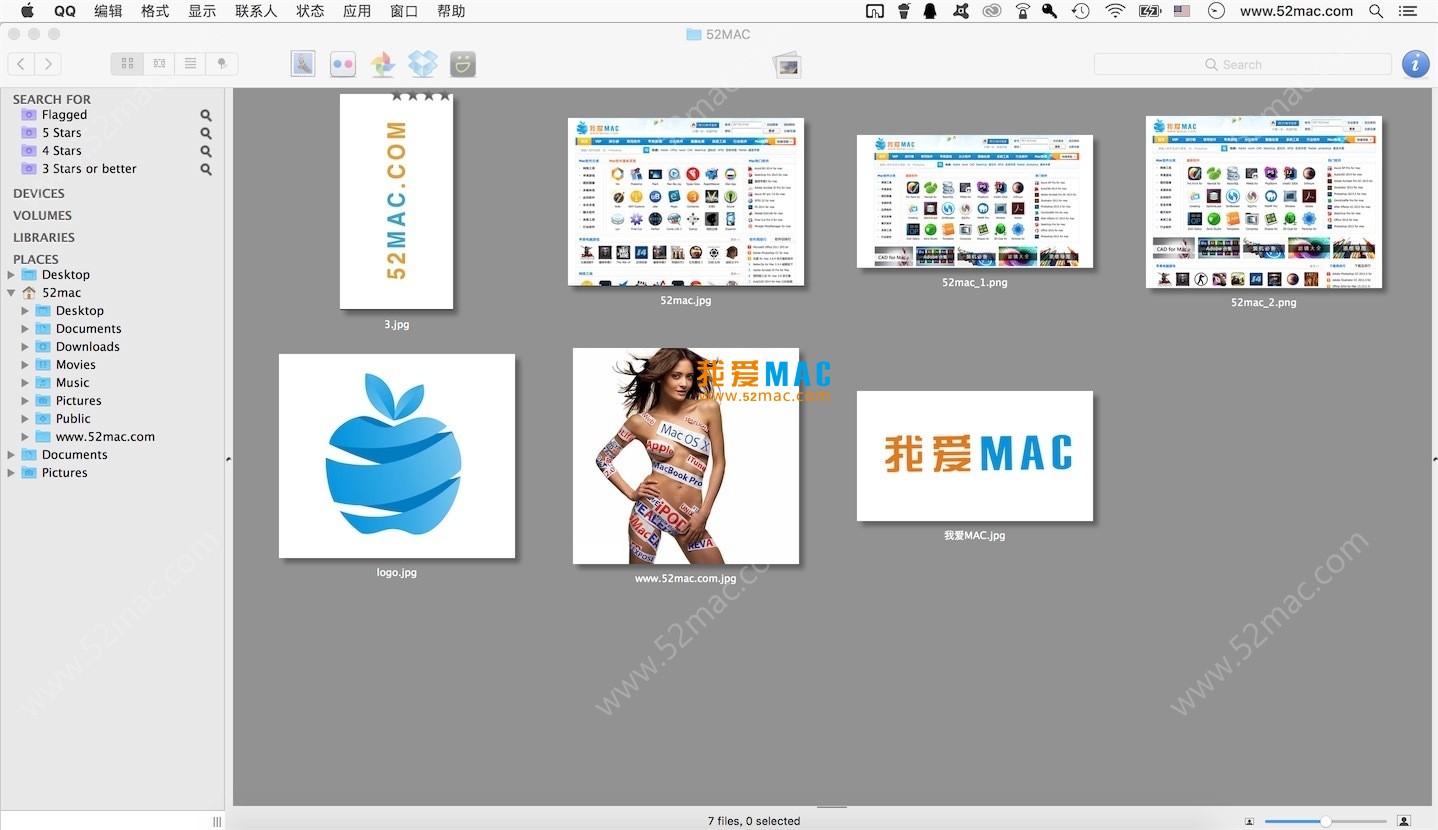Run the 4 Stars search magnifier

coord(206,151)
